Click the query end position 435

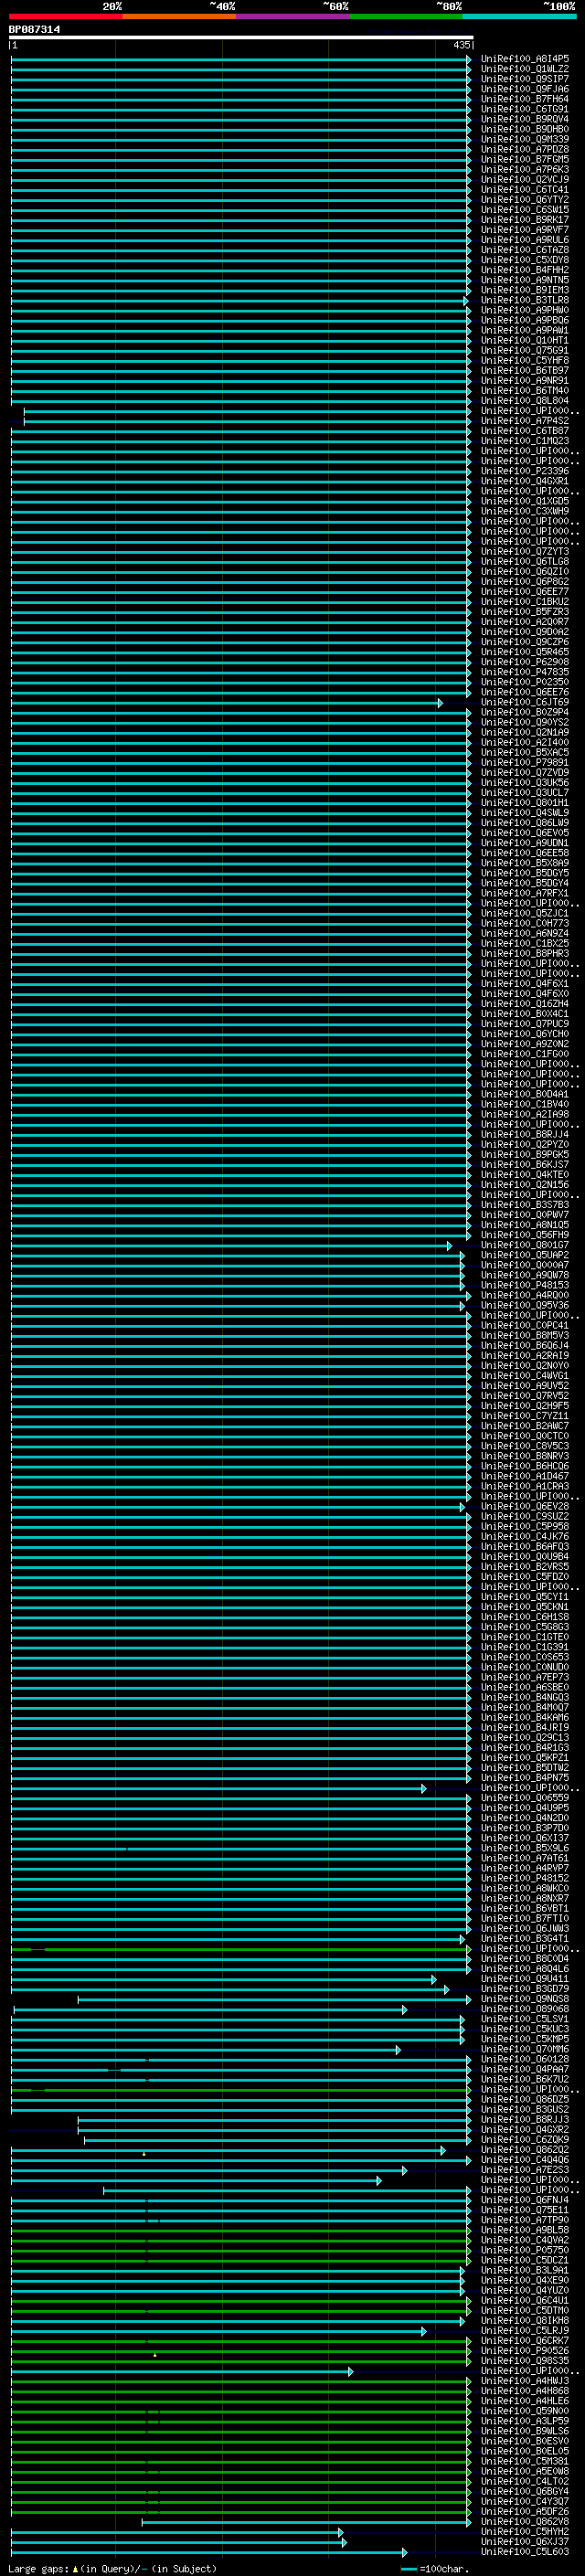[461, 45]
